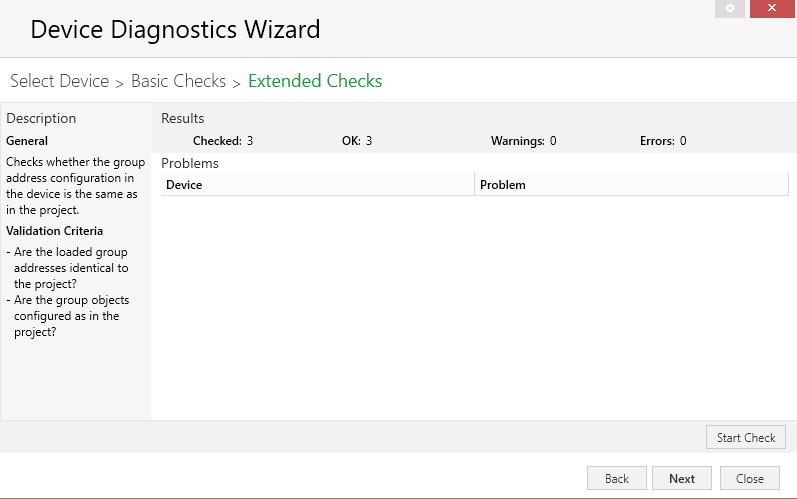Go to Next wizard step

click(682, 478)
